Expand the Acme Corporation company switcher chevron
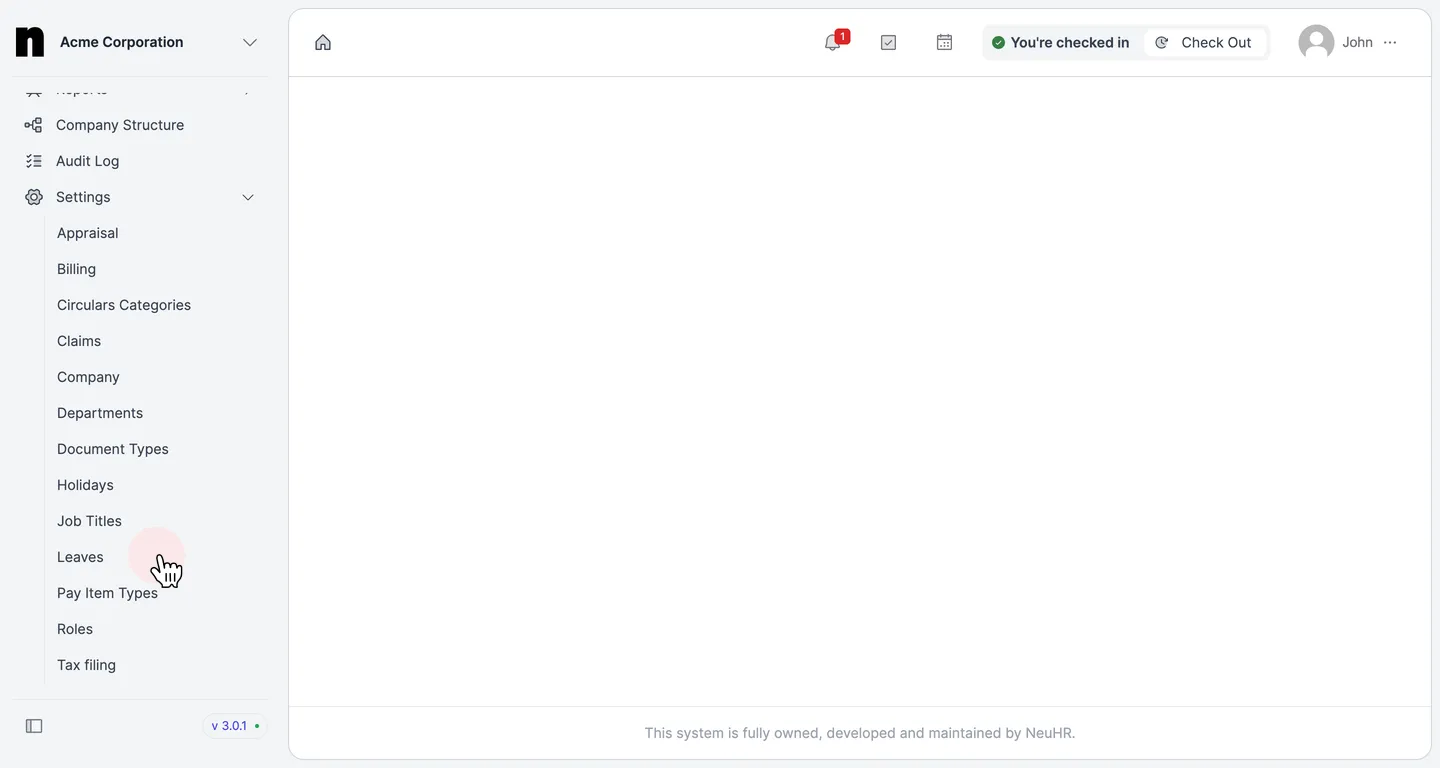1440x768 pixels. coord(250,42)
